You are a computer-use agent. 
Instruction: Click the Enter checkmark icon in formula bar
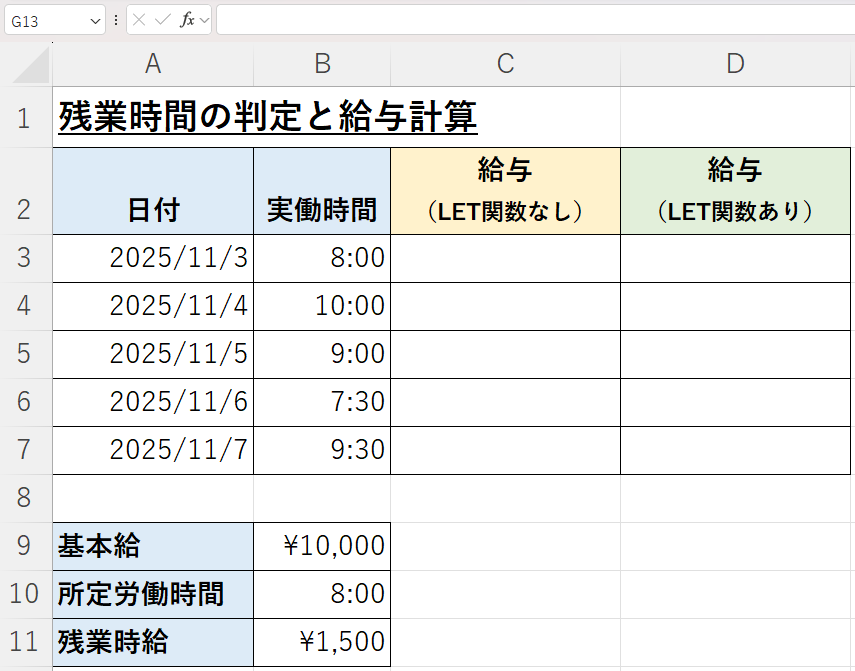pyautogui.click(x=162, y=20)
